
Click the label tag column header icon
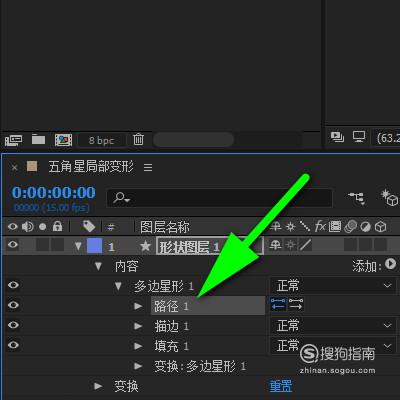click(x=89, y=226)
